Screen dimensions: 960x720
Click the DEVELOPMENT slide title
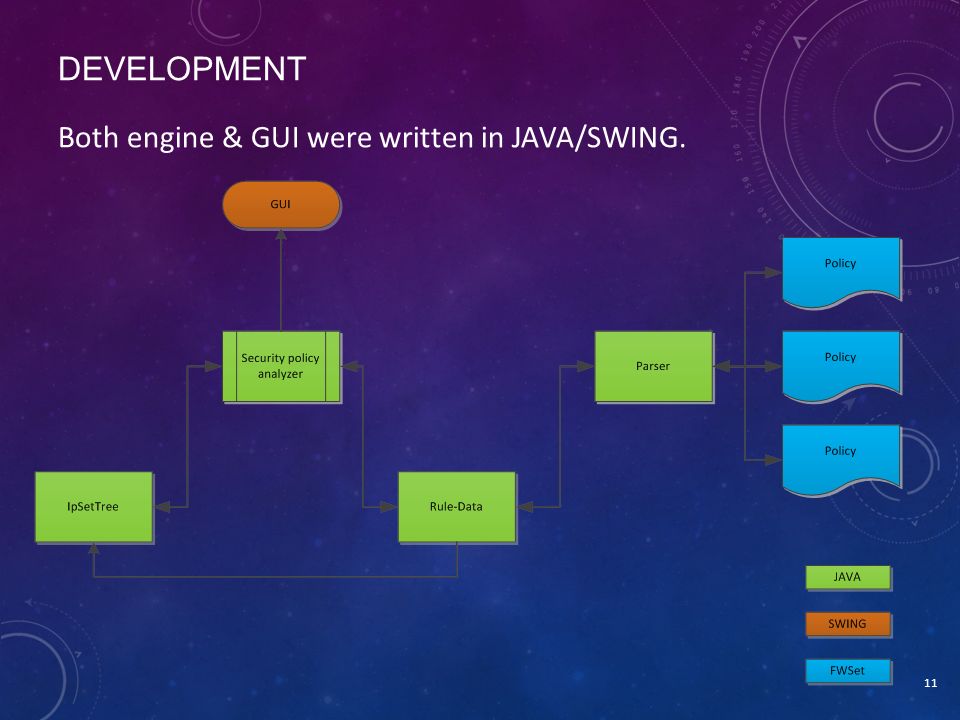(182, 69)
